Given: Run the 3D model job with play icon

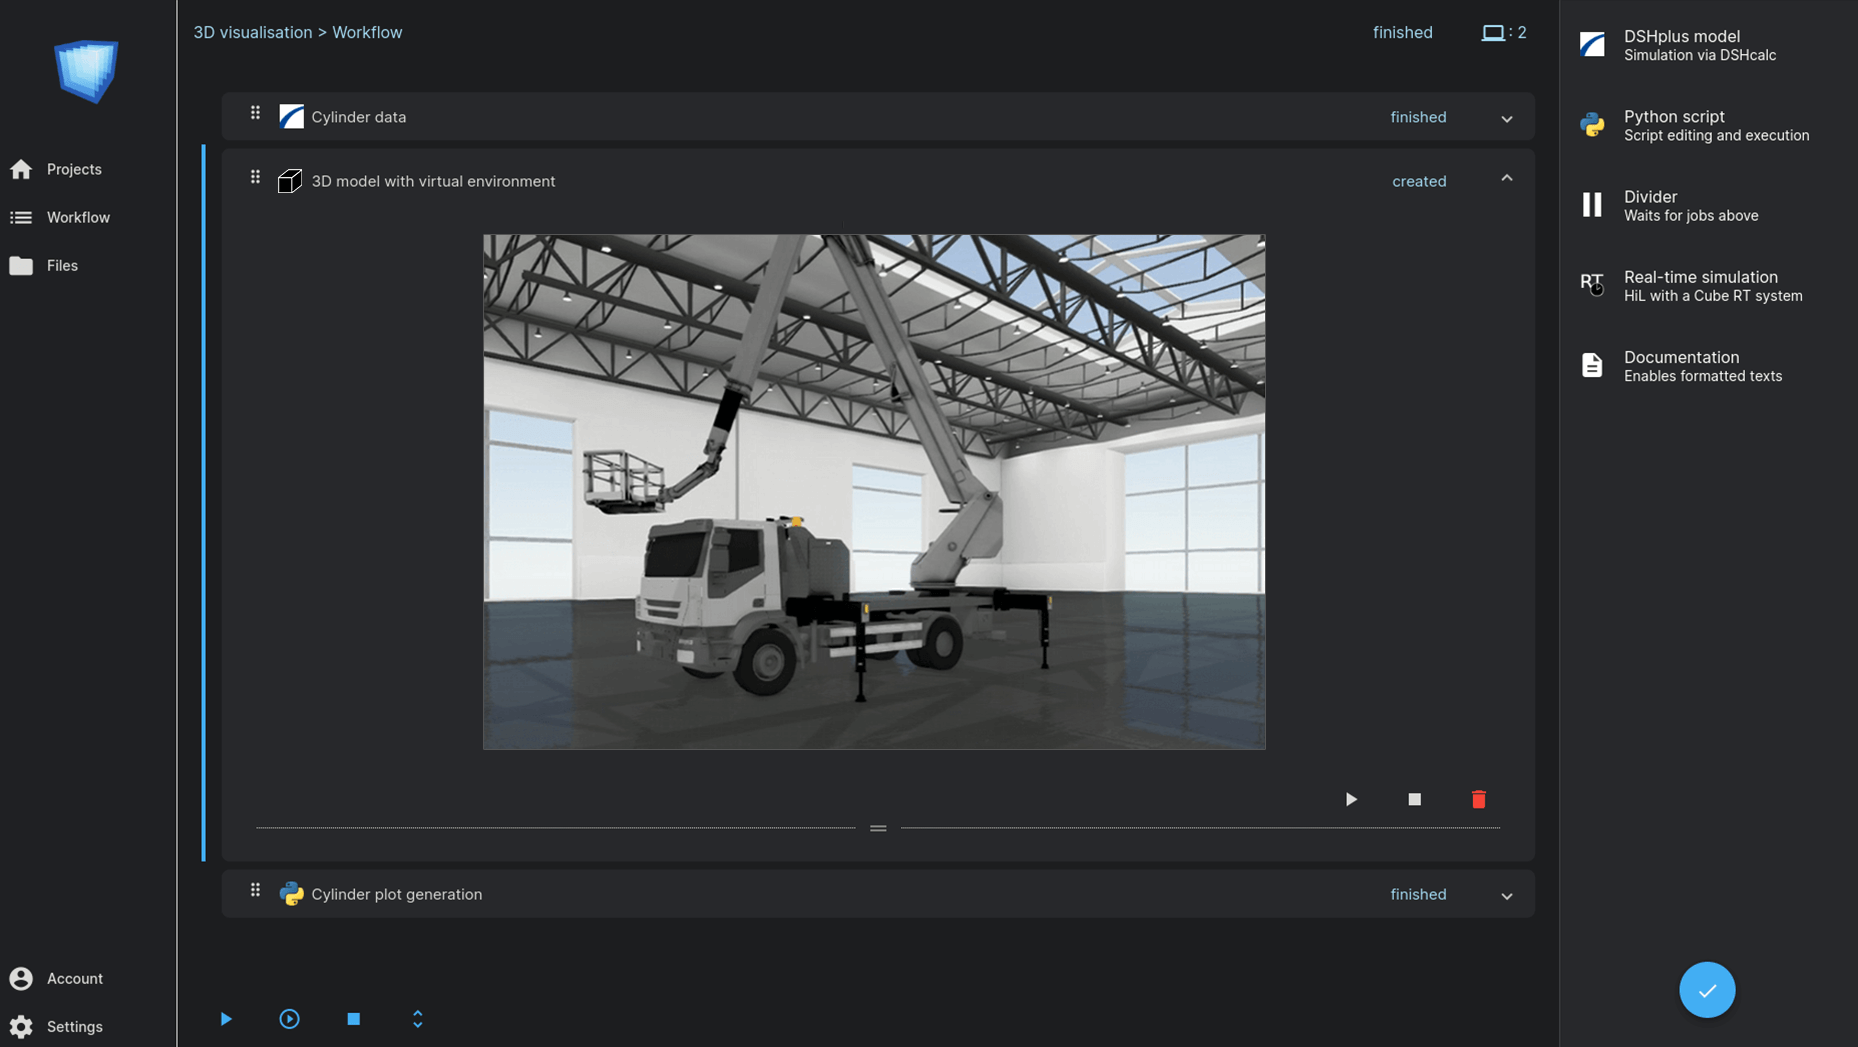Looking at the screenshot, I should 1351,799.
